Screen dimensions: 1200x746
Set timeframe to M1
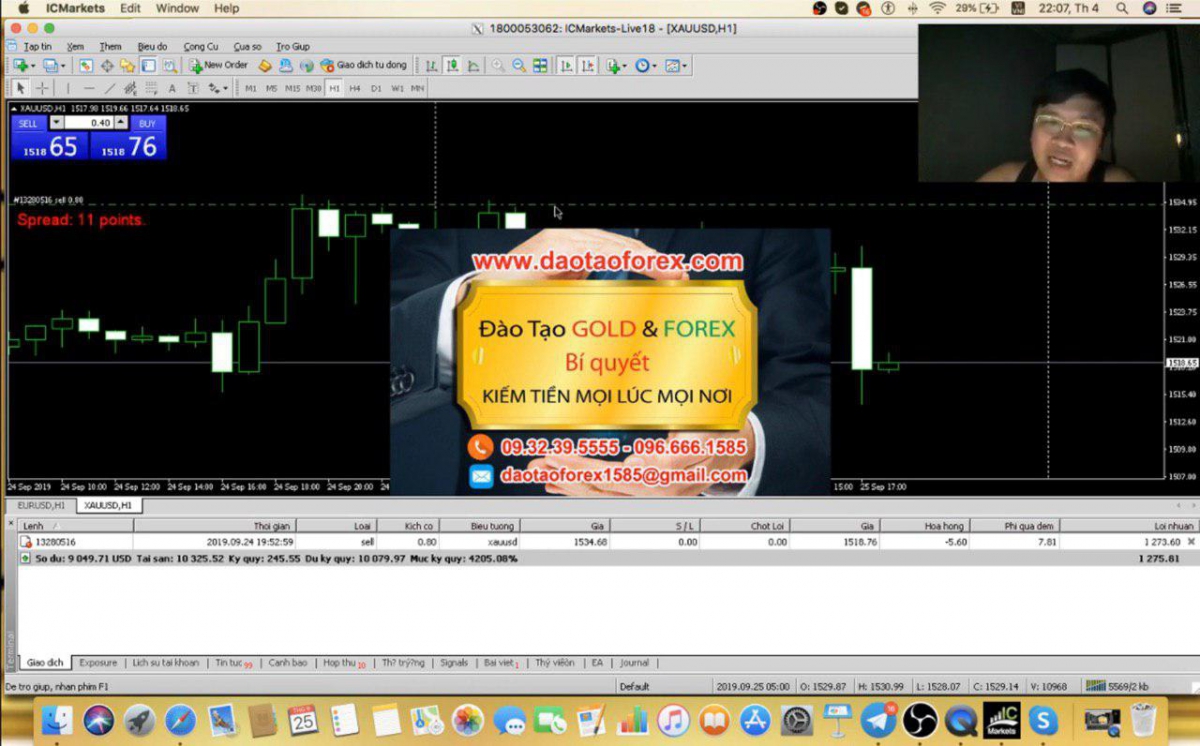pyautogui.click(x=250, y=88)
